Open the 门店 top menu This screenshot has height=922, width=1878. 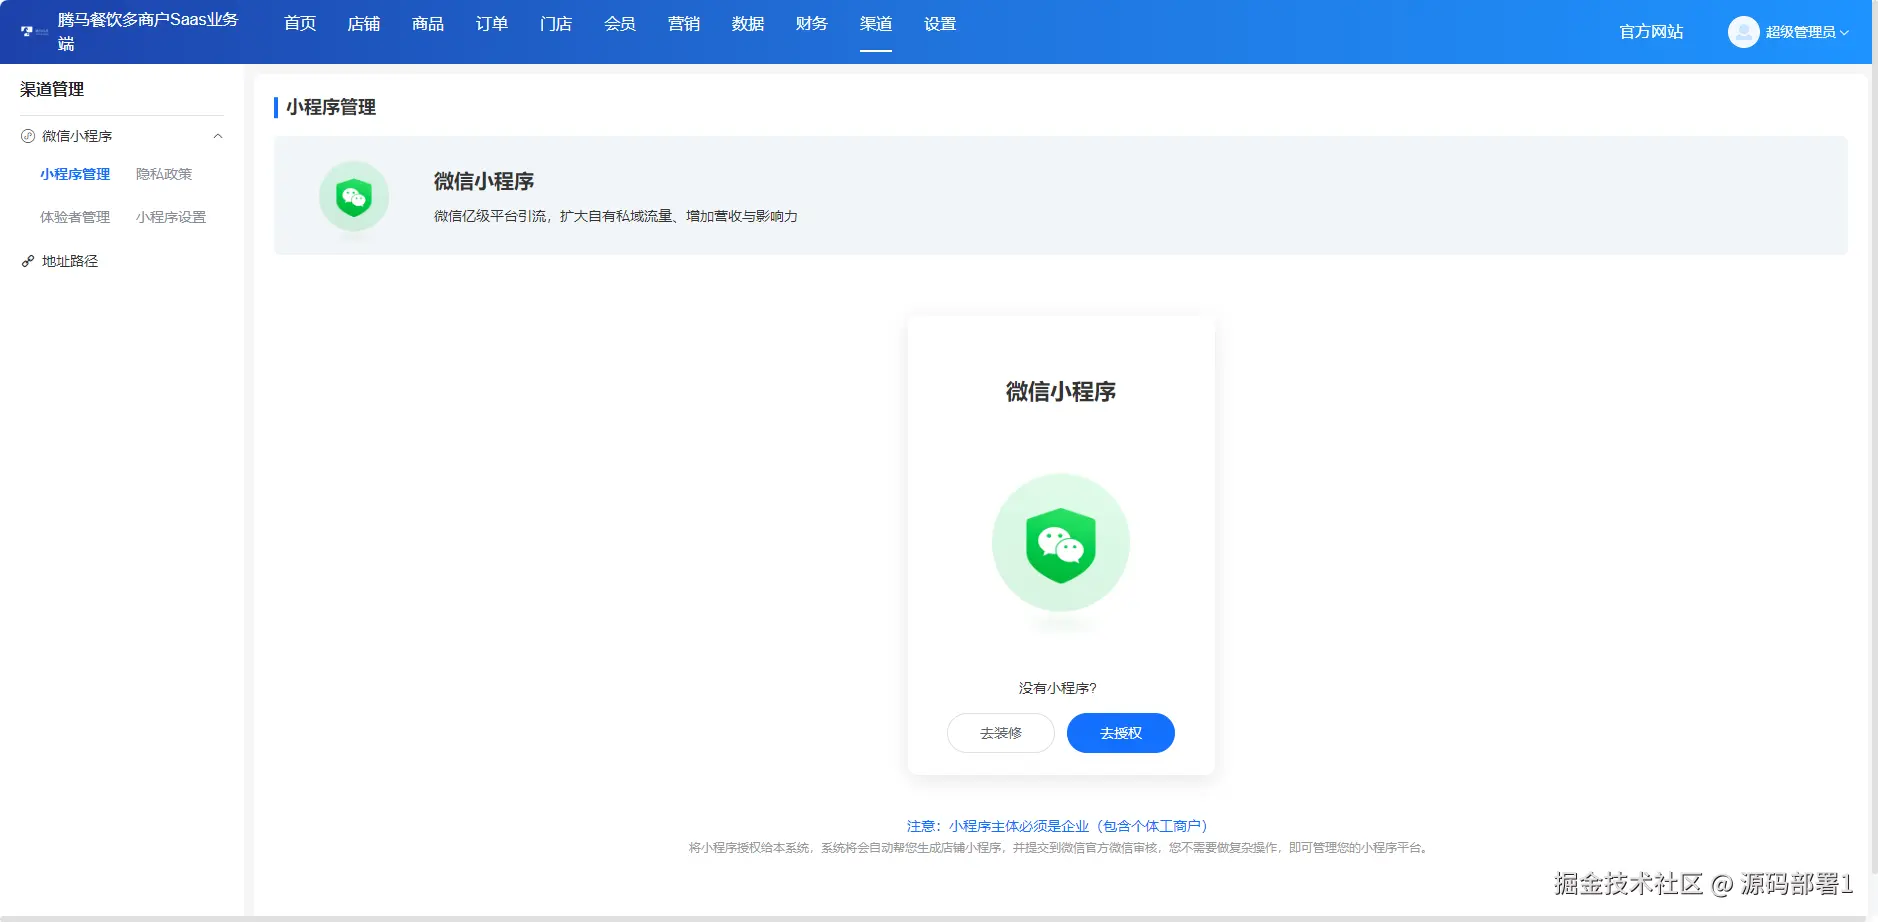(x=556, y=24)
